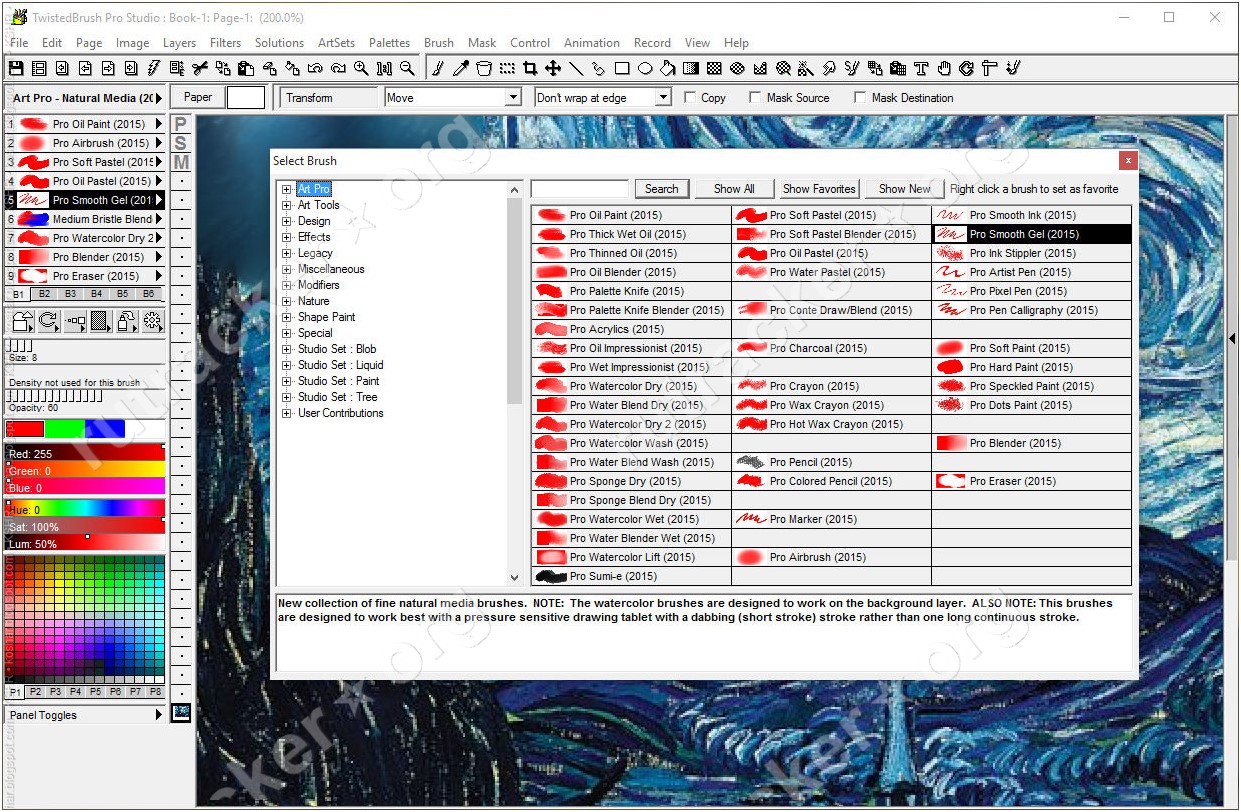Switch to the B3 brush tab
The image size is (1241, 812).
(x=70, y=294)
